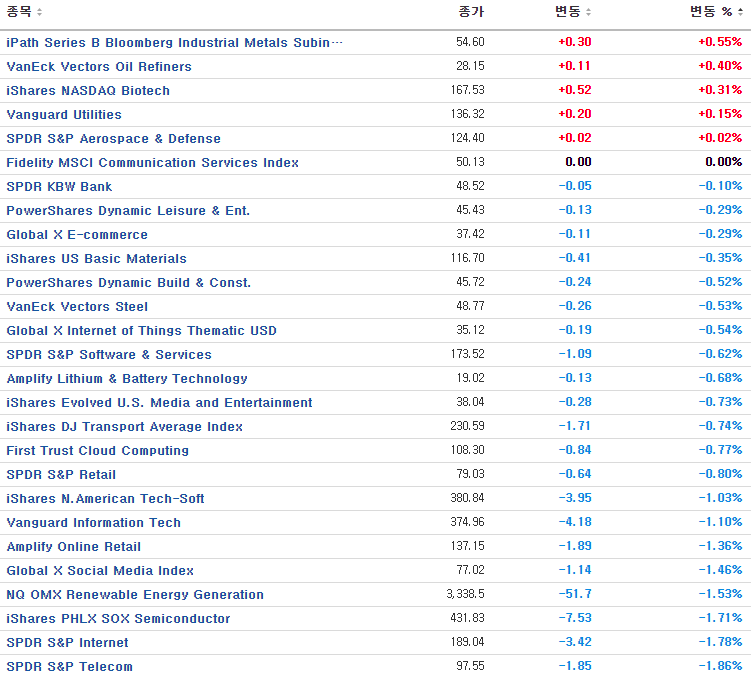Open iPath Series B Bloomberg Industrial Metals link
This screenshot has width=751, height=682.
point(174,43)
